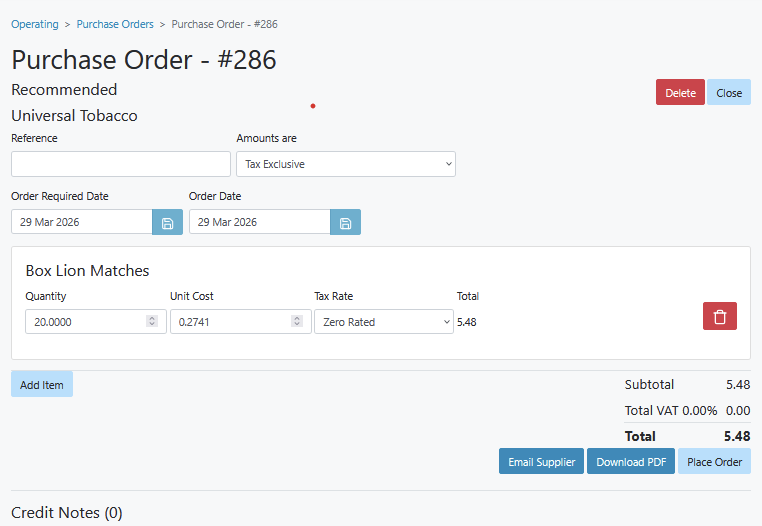Go to Purchase Orders breadcrumb

coord(115,24)
